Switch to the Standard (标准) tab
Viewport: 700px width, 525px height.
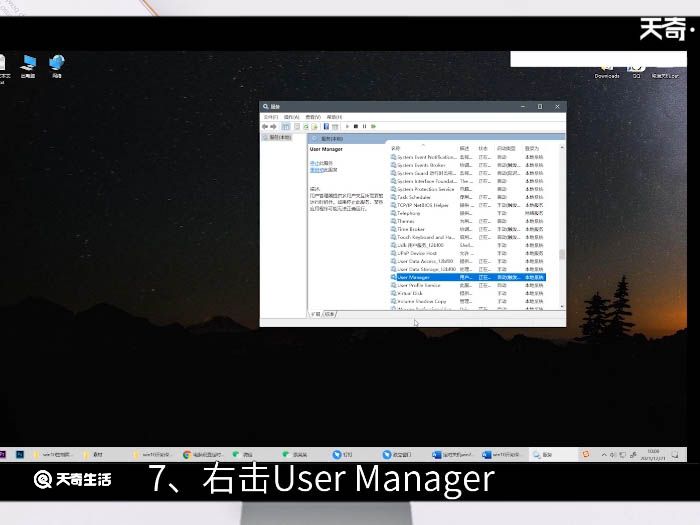[329, 314]
